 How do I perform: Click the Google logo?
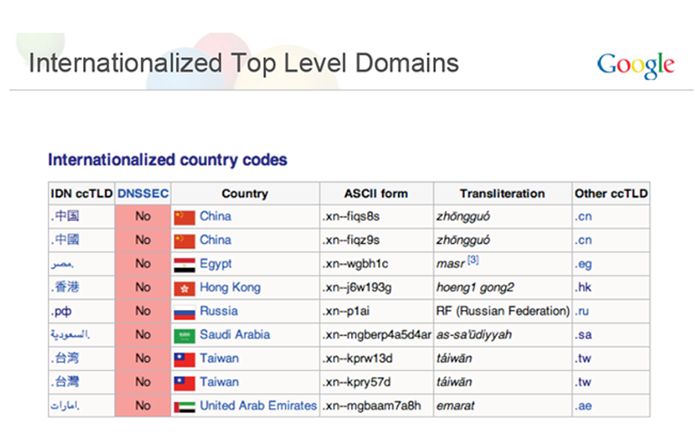click(636, 65)
